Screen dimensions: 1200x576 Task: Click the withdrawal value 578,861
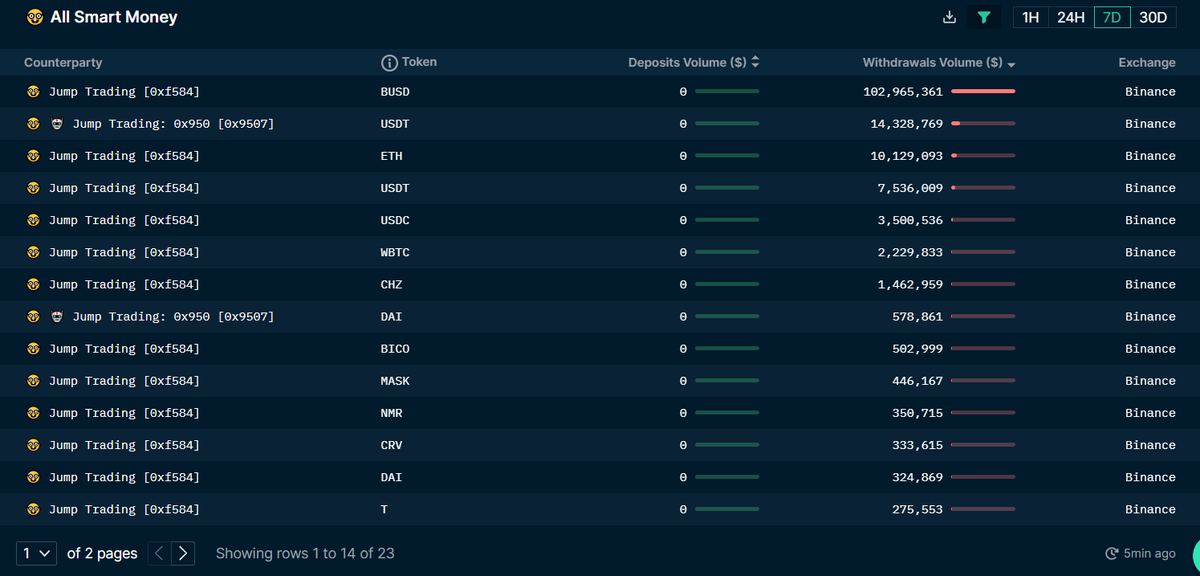[917, 316]
